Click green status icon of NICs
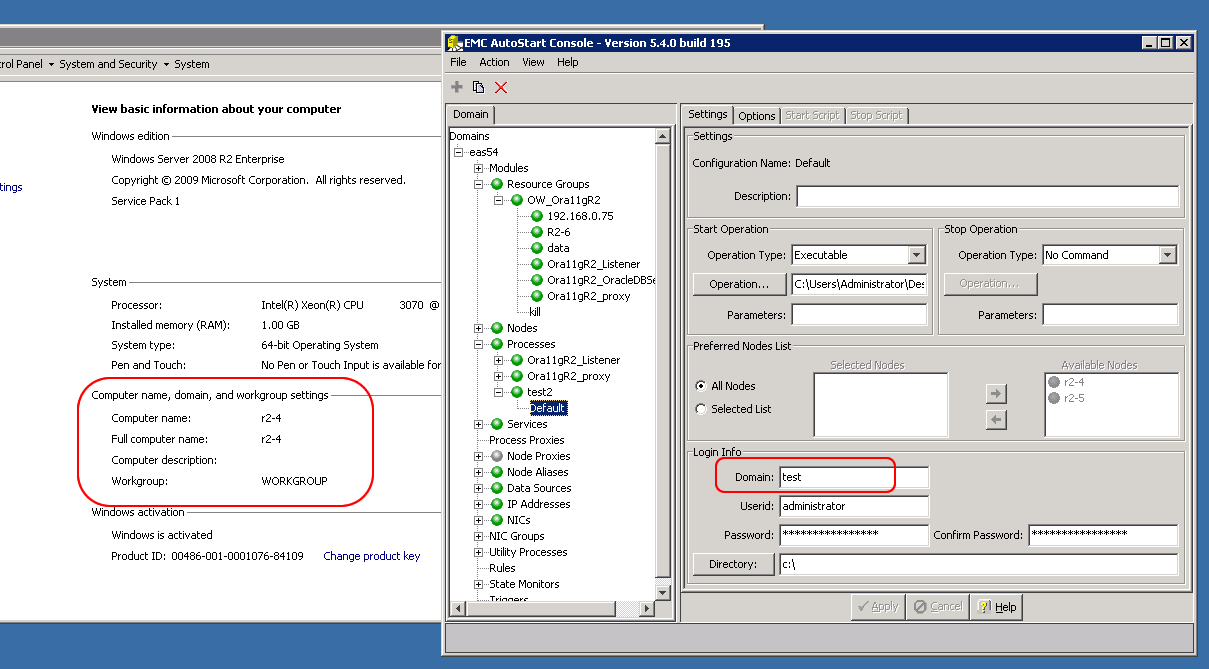The width and height of the screenshot is (1209, 669). (x=496, y=520)
